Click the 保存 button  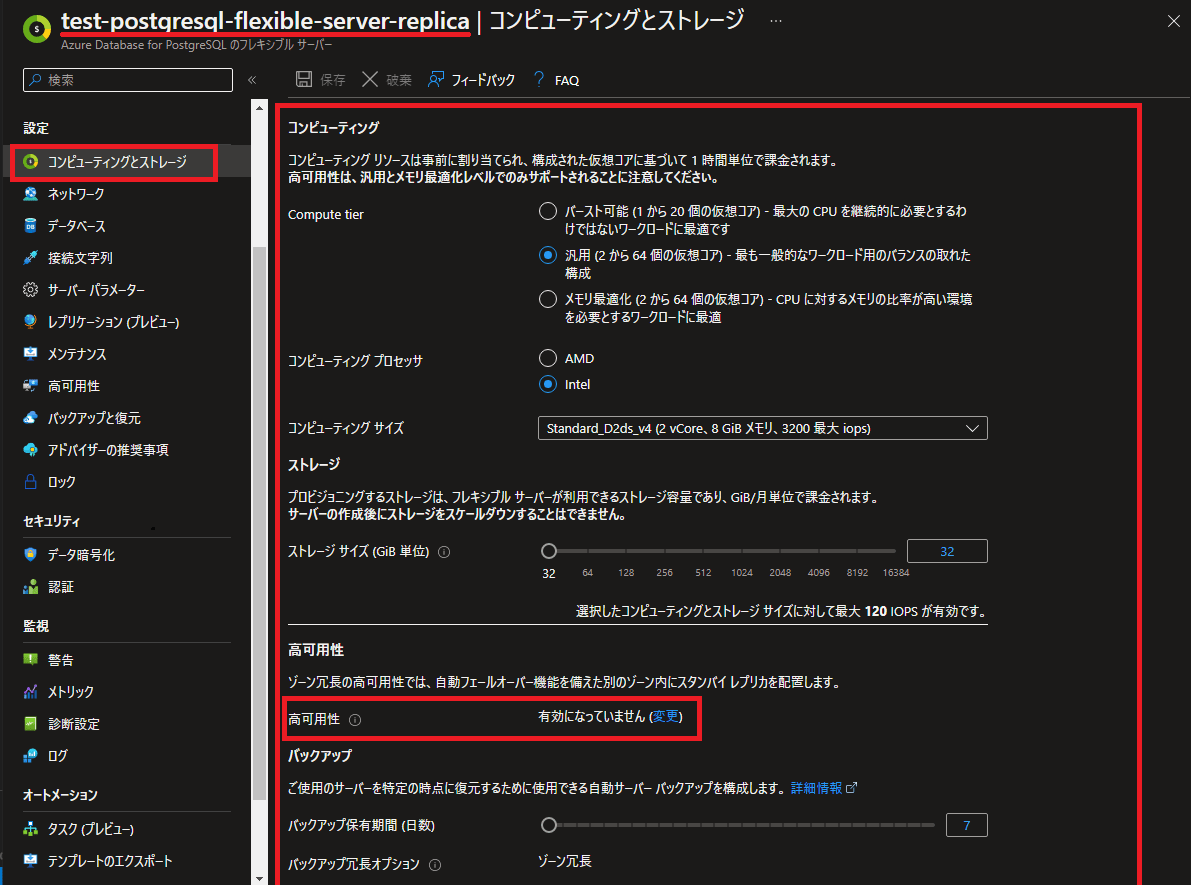(321, 79)
